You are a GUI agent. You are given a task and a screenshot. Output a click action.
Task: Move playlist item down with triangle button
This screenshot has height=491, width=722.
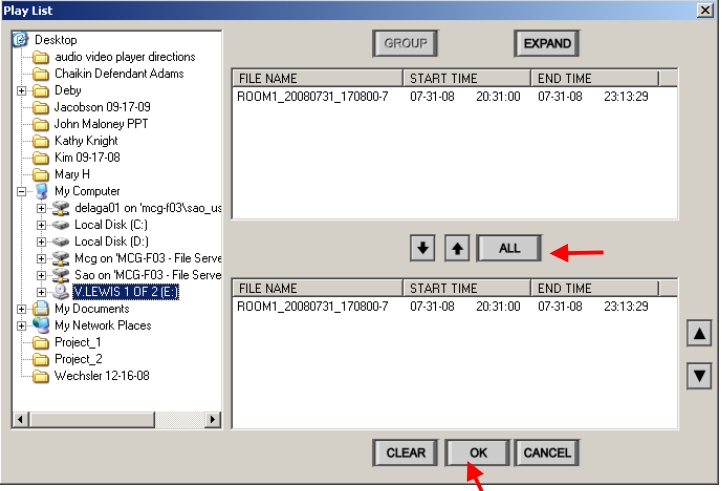click(x=699, y=376)
